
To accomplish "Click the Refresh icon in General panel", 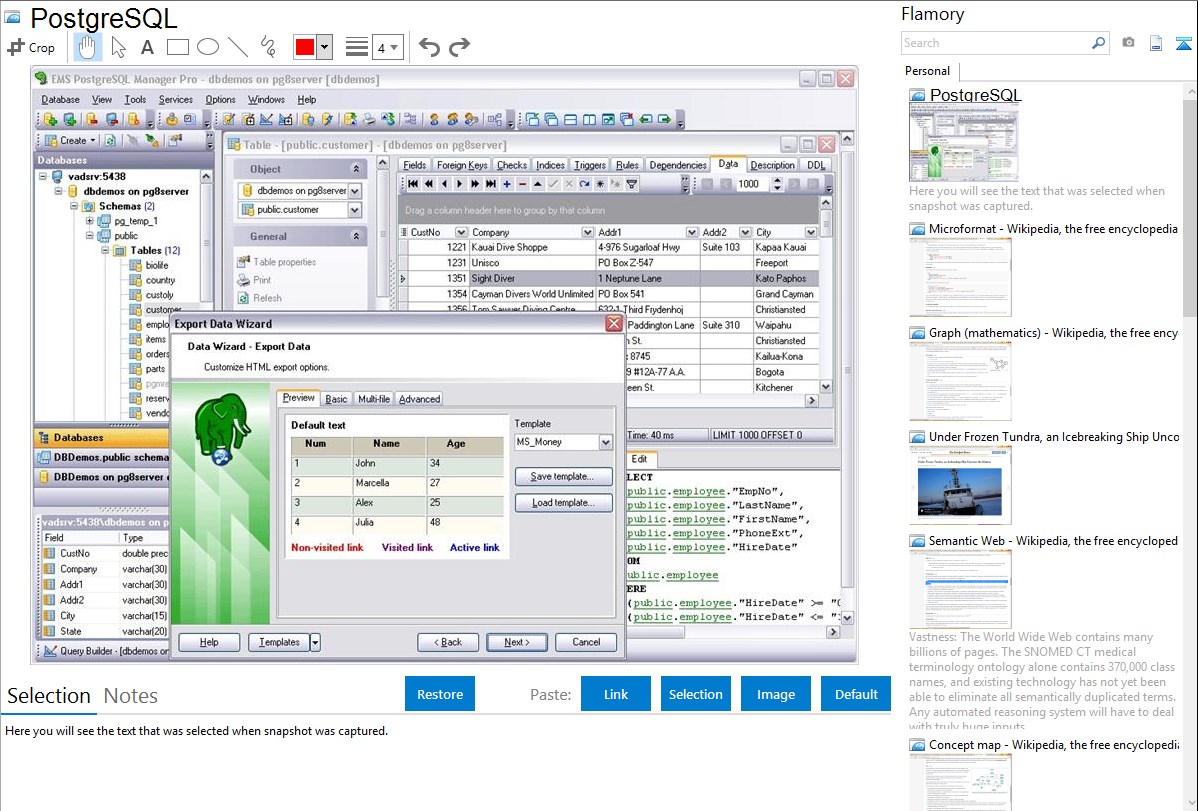I will (x=244, y=298).
